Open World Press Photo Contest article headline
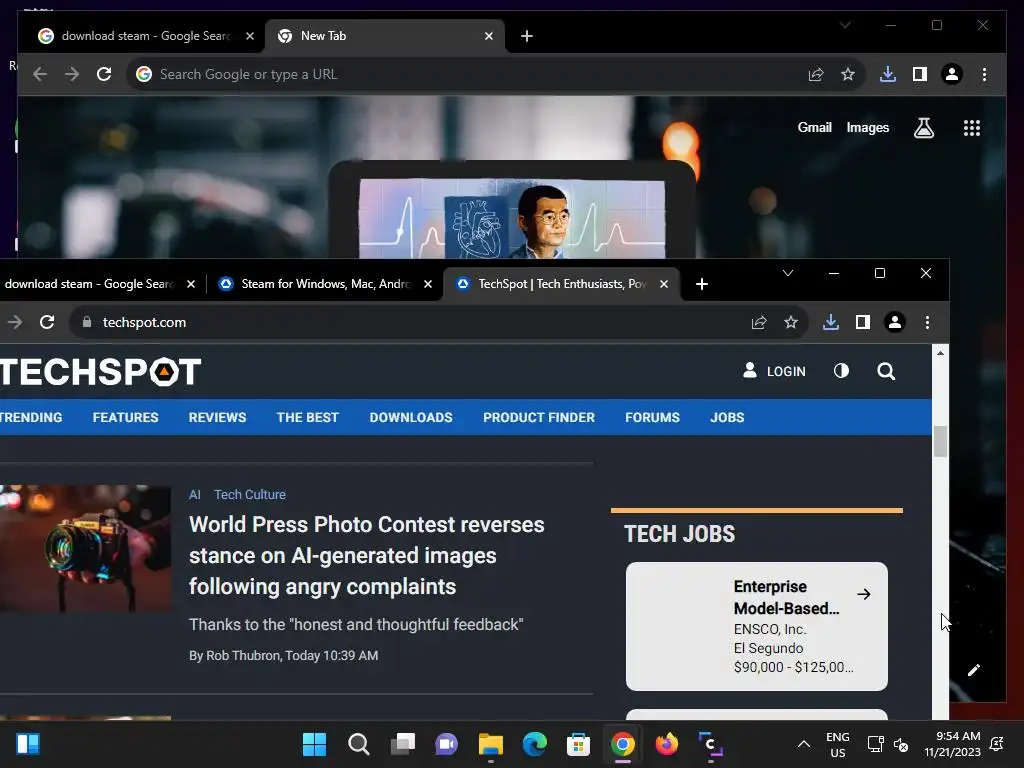Image resolution: width=1024 pixels, height=768 pixels. coord(366,555)
